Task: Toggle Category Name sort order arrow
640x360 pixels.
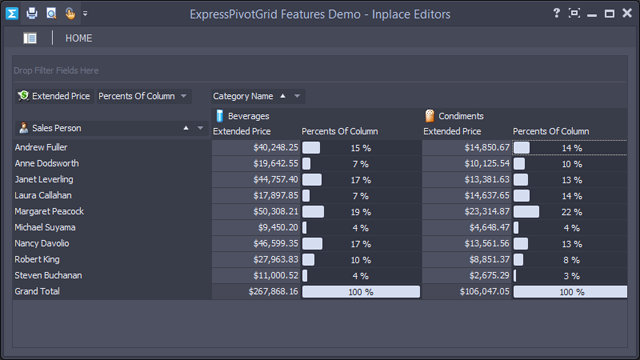Action: 283,96
